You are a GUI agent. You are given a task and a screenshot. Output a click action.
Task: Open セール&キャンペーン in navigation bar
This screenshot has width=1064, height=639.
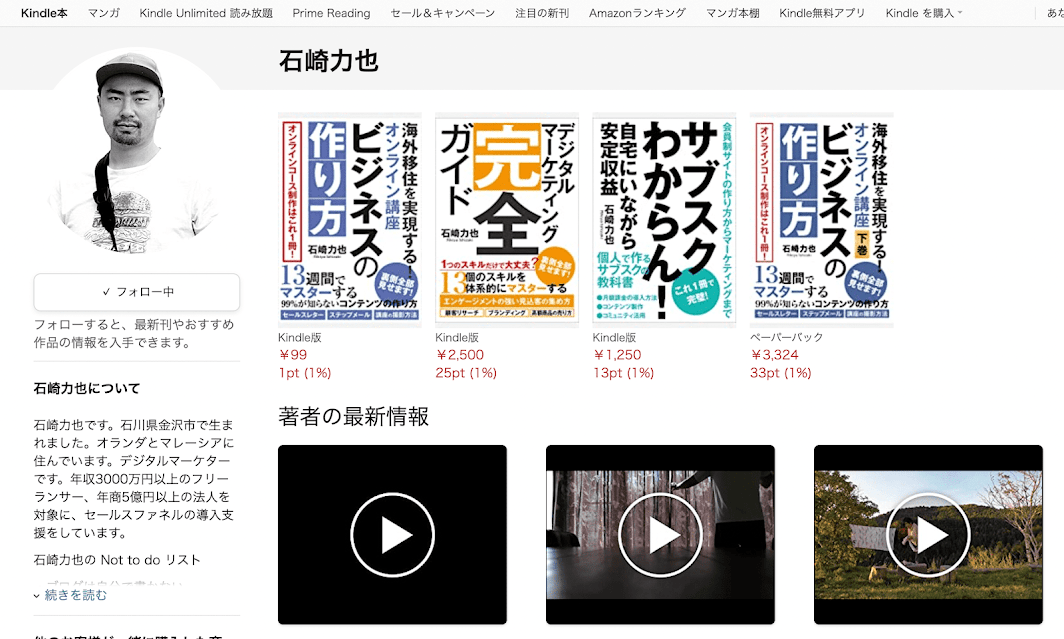click(442, 13)
